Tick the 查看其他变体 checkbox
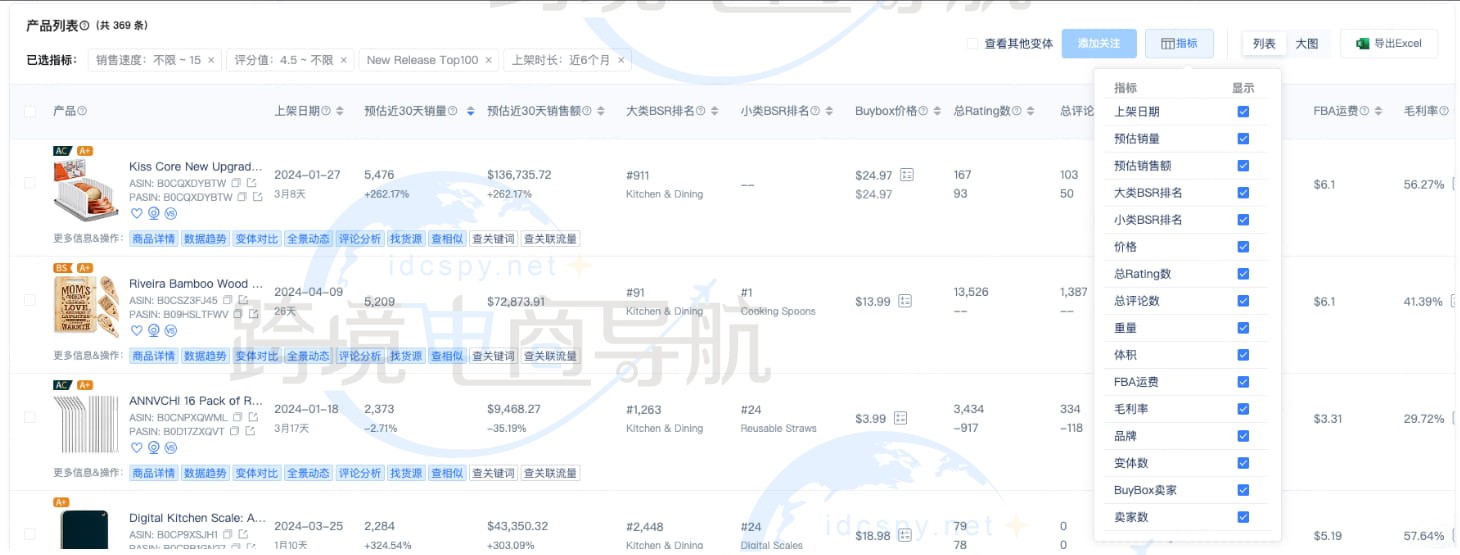The image size is (1460, 555). point(972,44)
